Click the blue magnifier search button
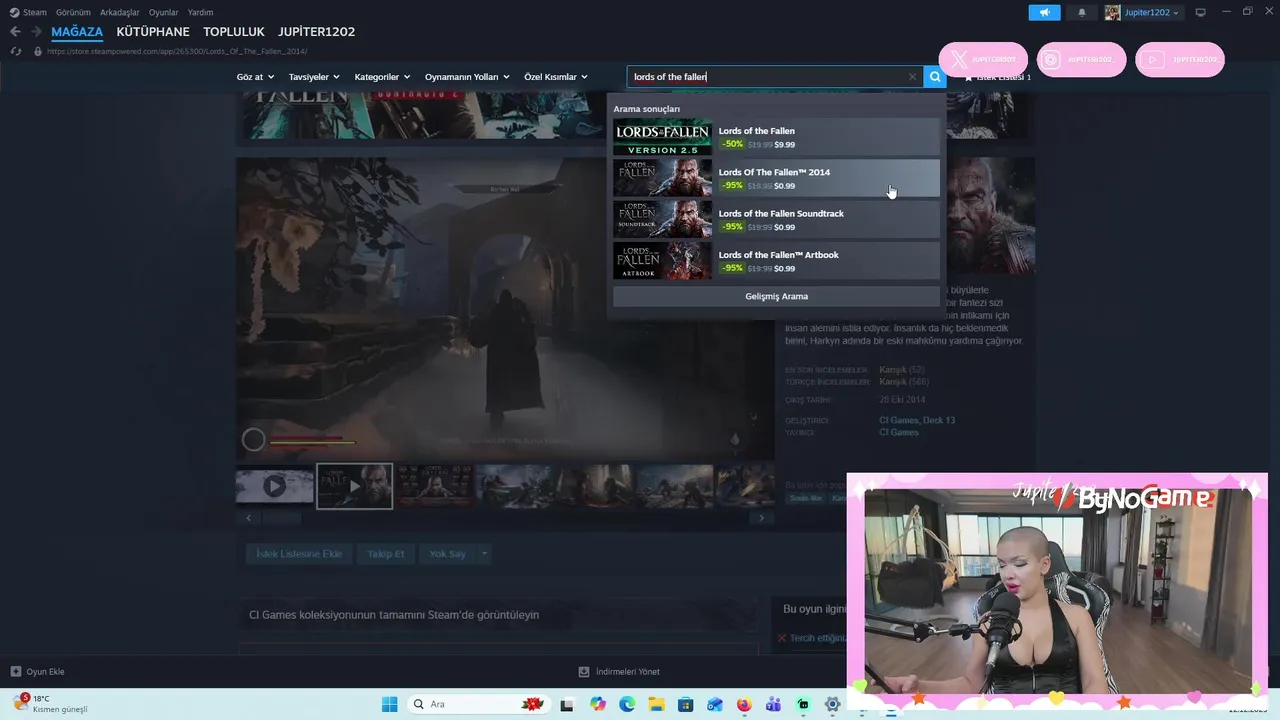The width and height of the screenshot is (1280, 720). click(x=934, y=77)
